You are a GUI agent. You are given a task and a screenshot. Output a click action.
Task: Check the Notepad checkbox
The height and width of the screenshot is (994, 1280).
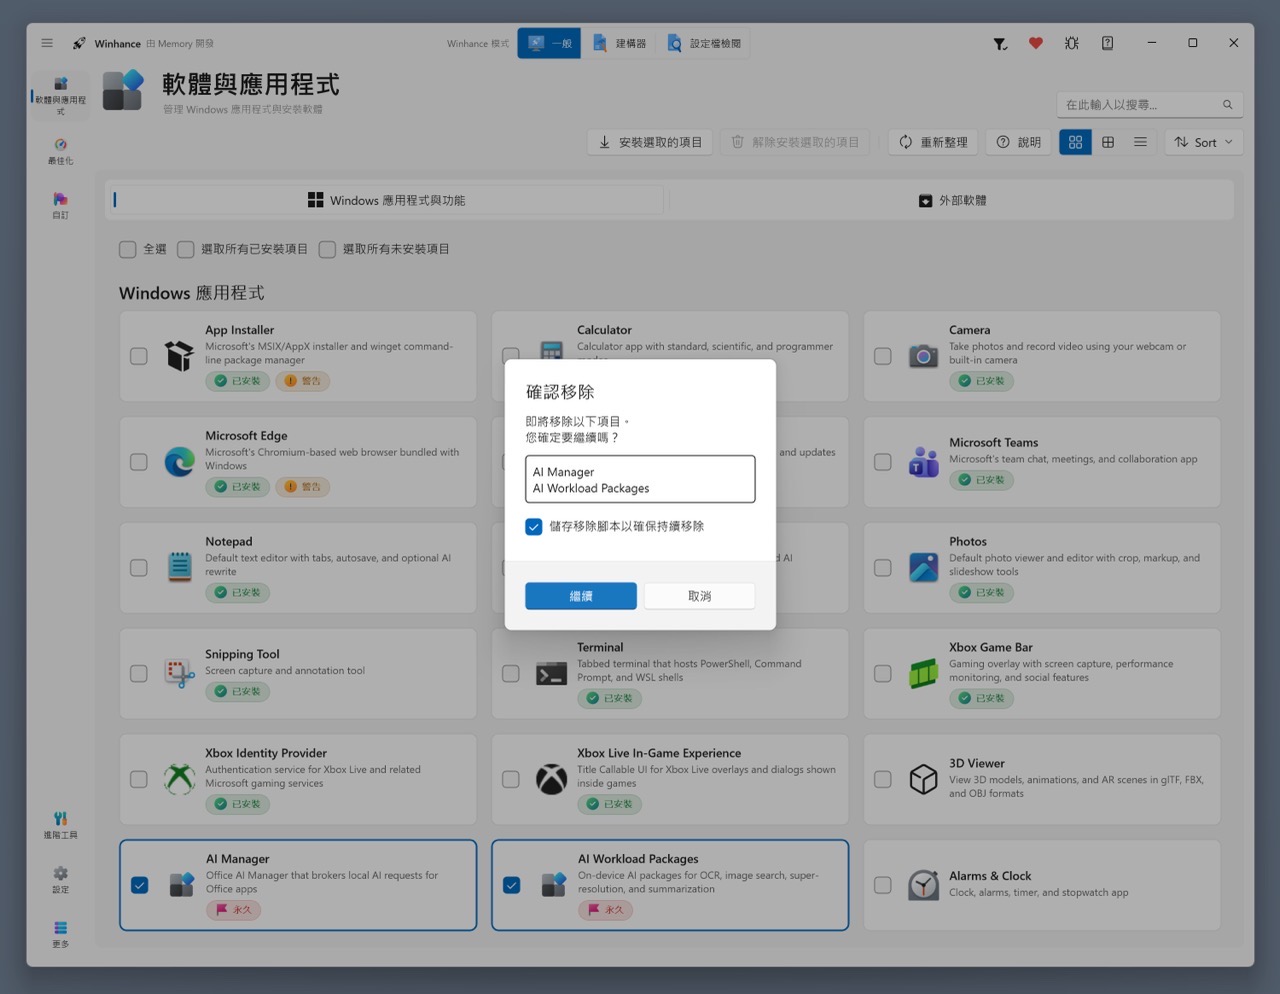click(139, 568)
